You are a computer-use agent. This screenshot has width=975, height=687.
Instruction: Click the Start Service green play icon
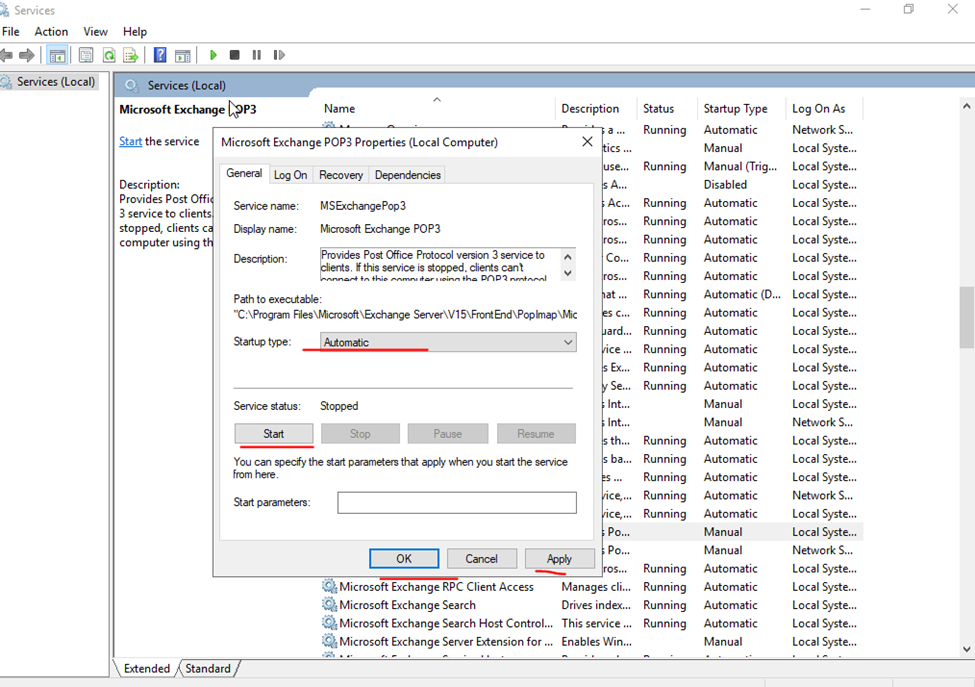(x=213, y=56)
